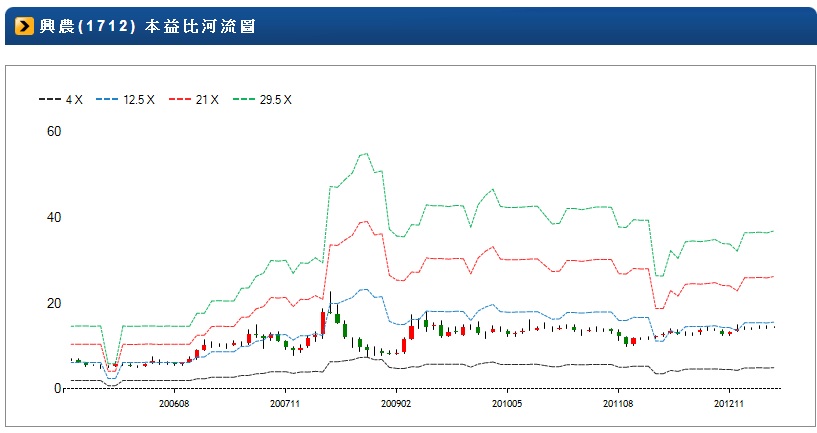Click the 4 X legend entry
This screenshot has height=433, width=817.
pos(60,100)
